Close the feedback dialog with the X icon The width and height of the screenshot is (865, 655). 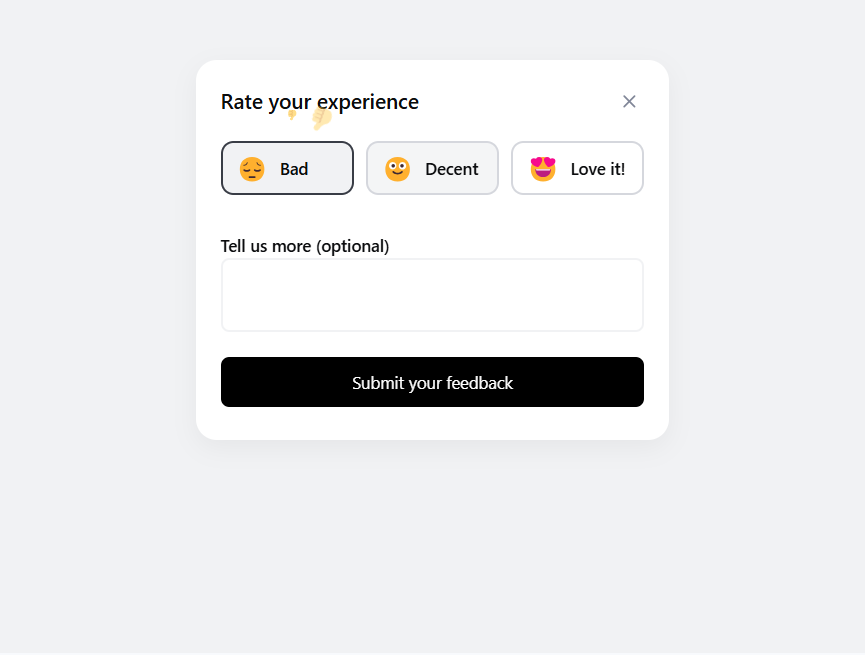[x=629, y=101]
